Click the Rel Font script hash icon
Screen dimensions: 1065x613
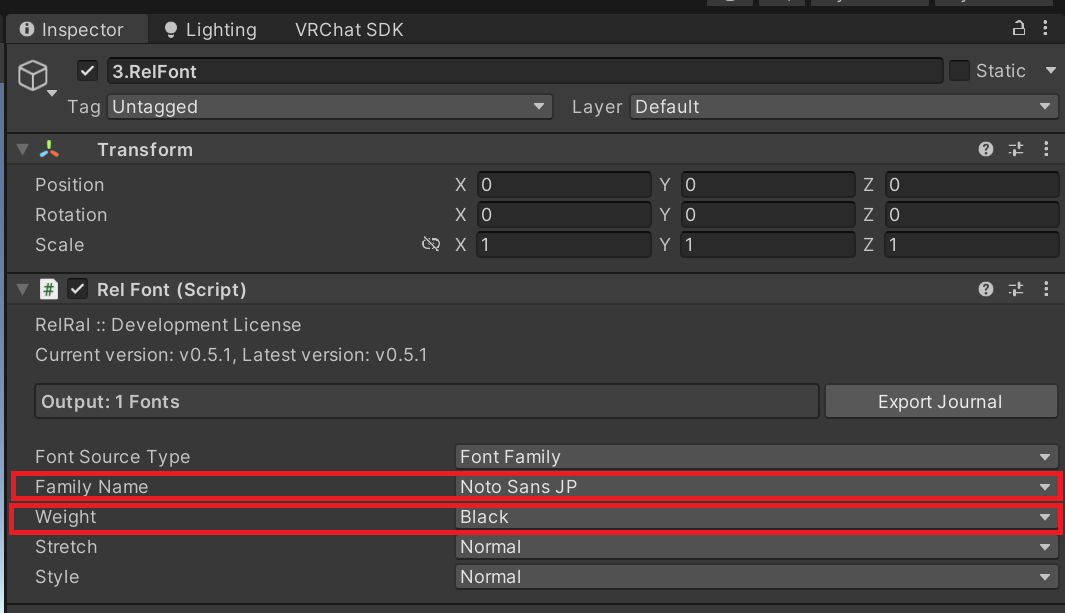click(x=48, y=290)
